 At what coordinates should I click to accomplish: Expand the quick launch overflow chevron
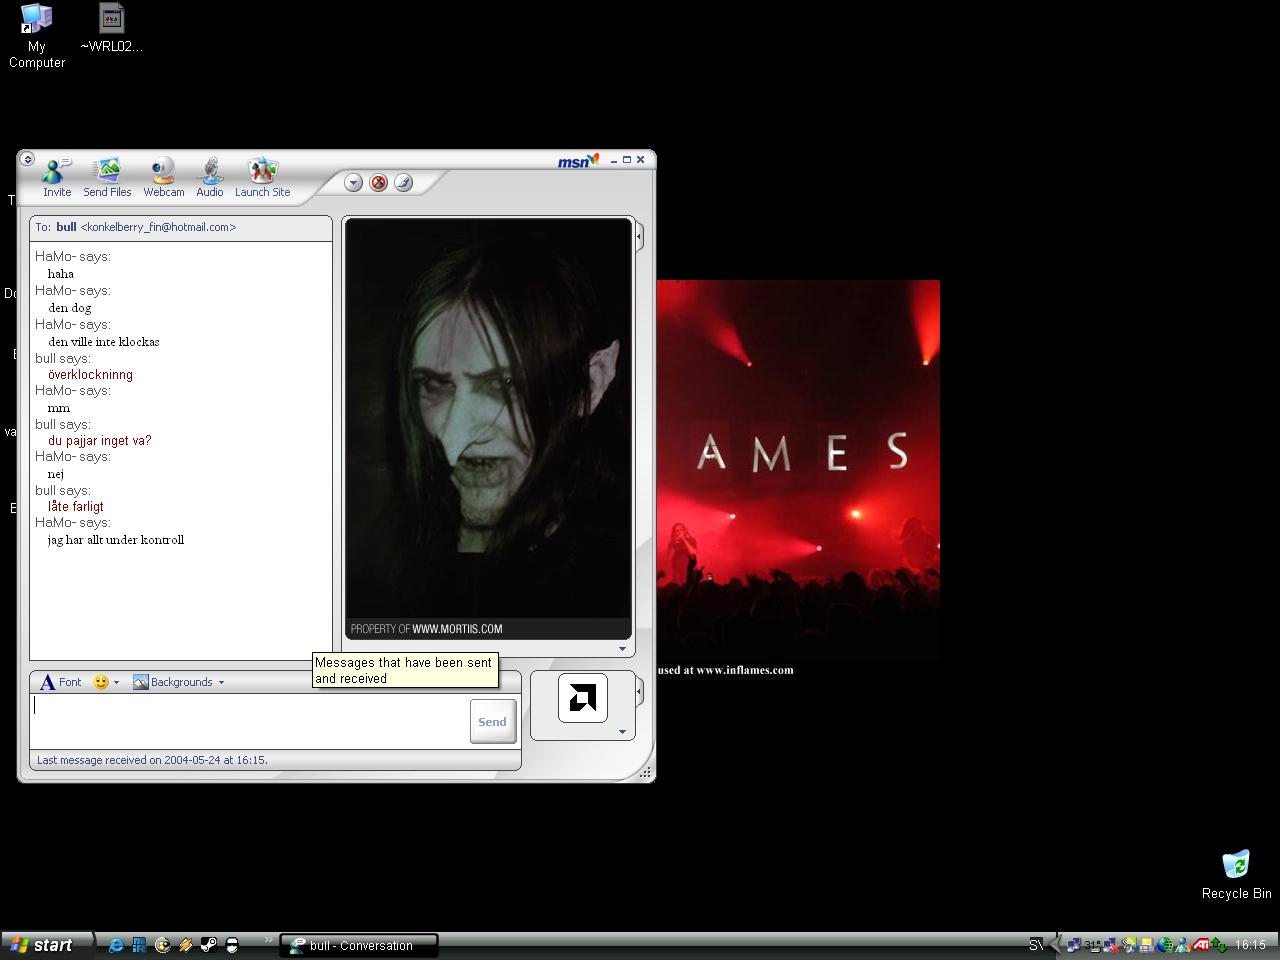pyautogui.click(x=268, y=940)
